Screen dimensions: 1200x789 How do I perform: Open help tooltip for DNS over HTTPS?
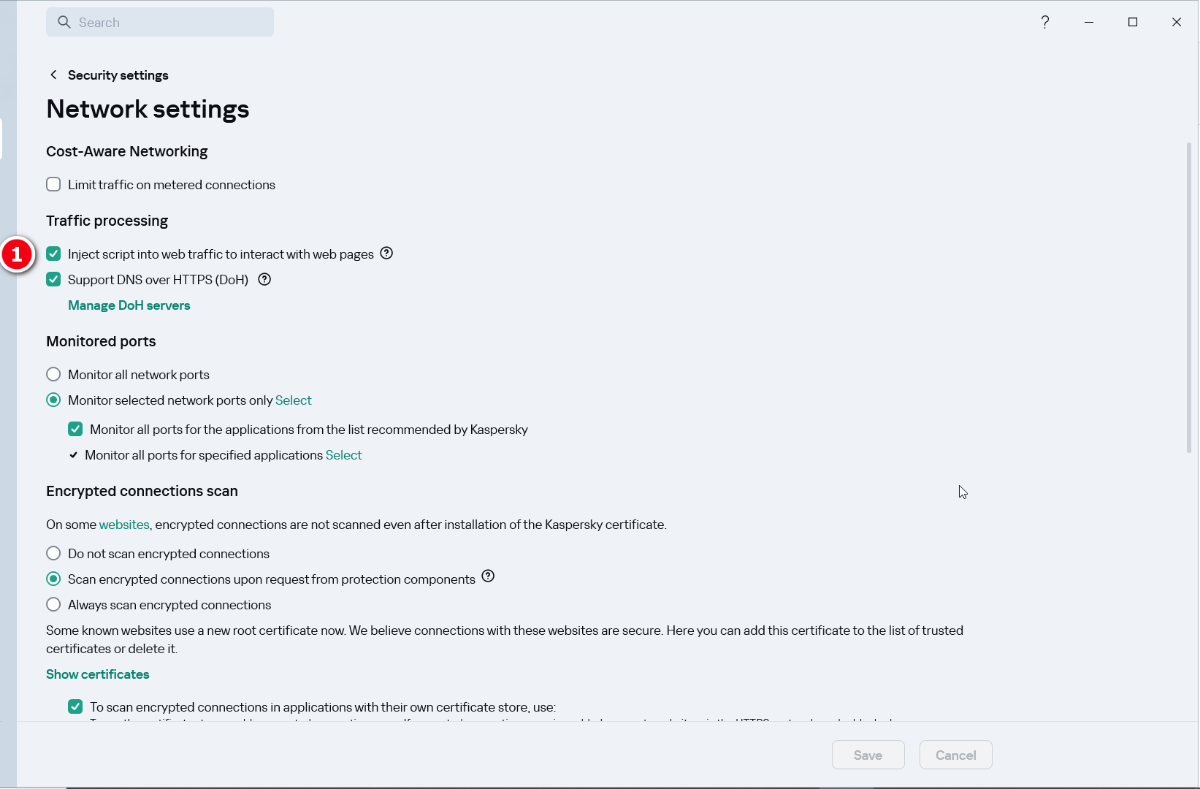(x=265, y=280)
